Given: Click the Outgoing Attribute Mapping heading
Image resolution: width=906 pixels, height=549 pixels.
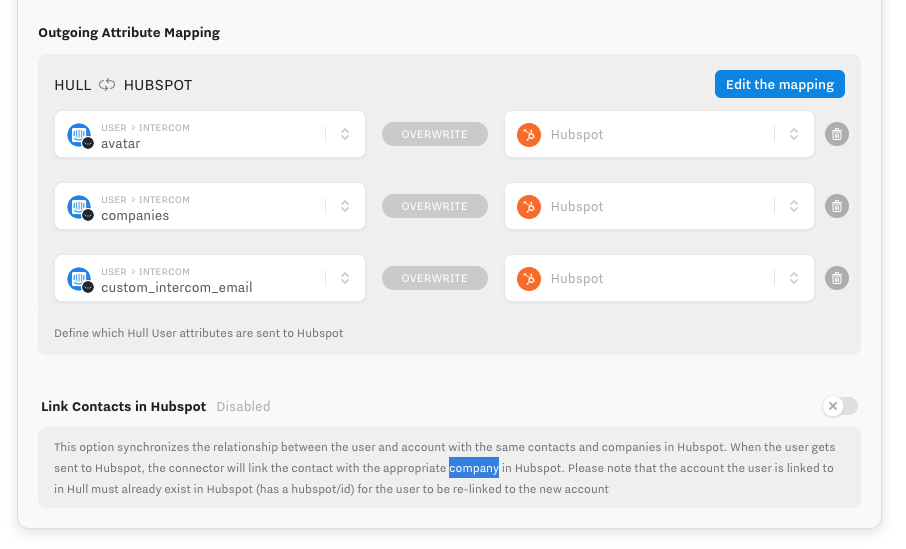Looking at the screenshot, I should pyautogui.click(x=129, y=32).
